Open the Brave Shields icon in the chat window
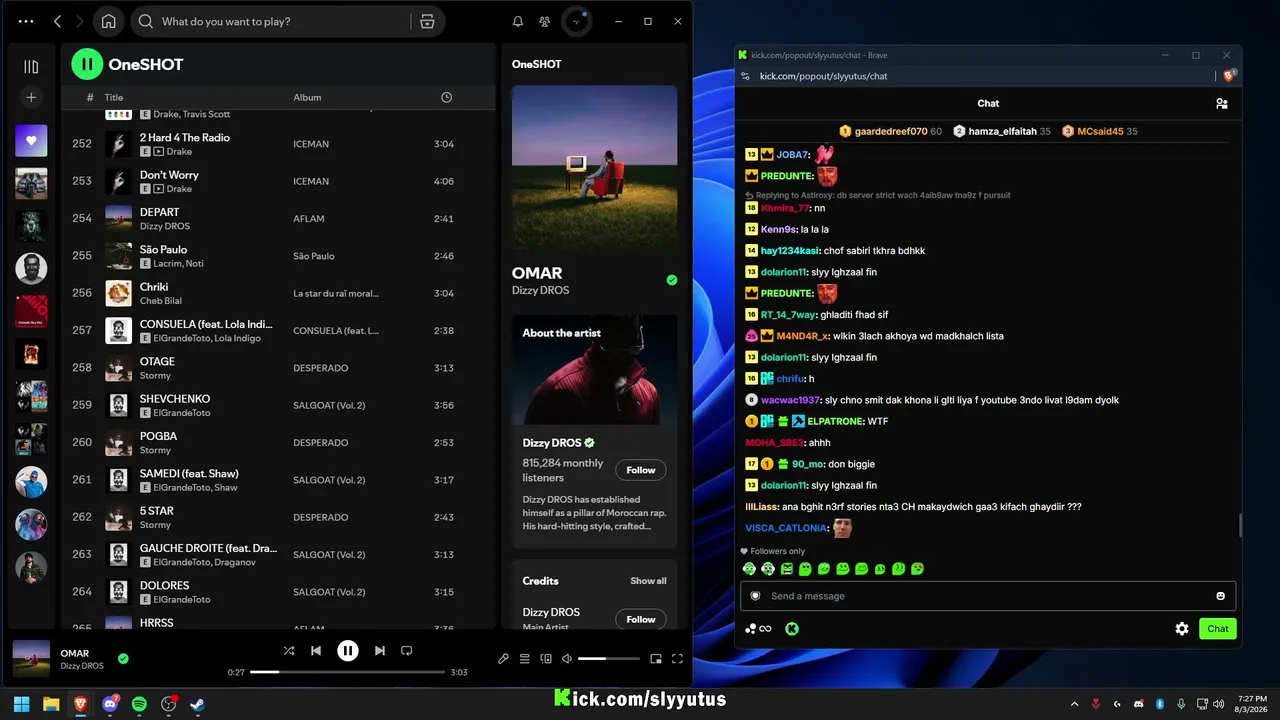The image size is (1280, 720). click(x=1229, y=76)
